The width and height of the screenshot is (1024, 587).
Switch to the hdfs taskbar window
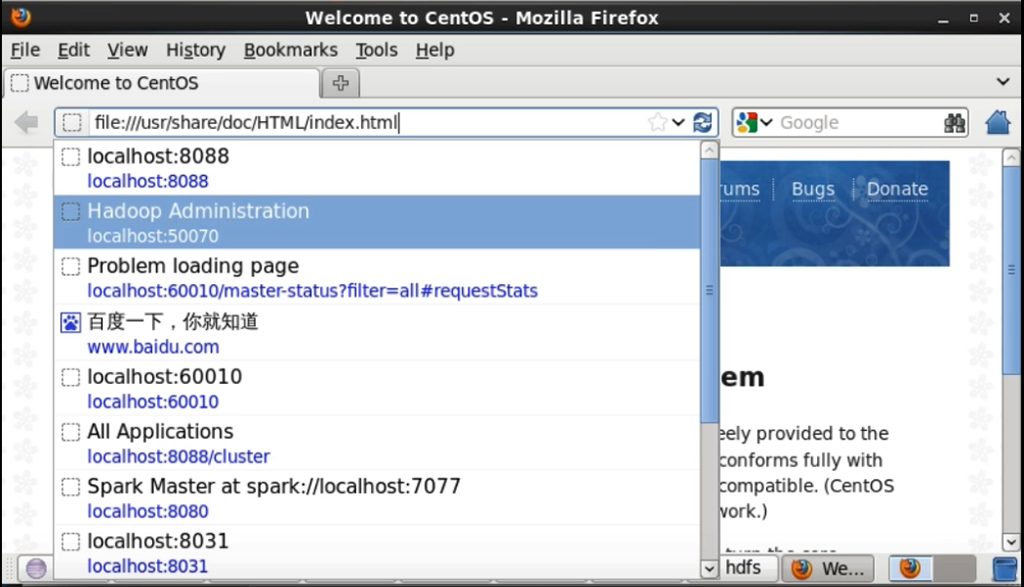(748, 568)
